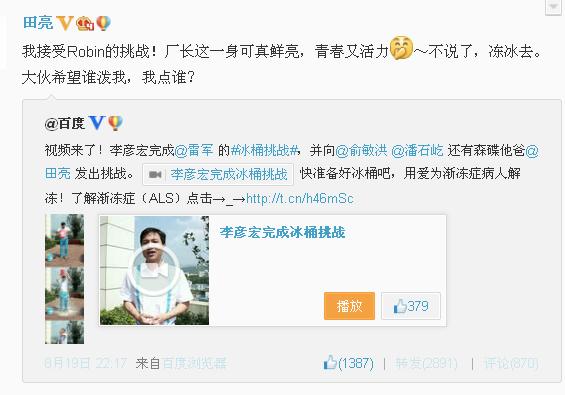
Task: Open the post options dropdown arrow
Action: click(x=553, y=6)
